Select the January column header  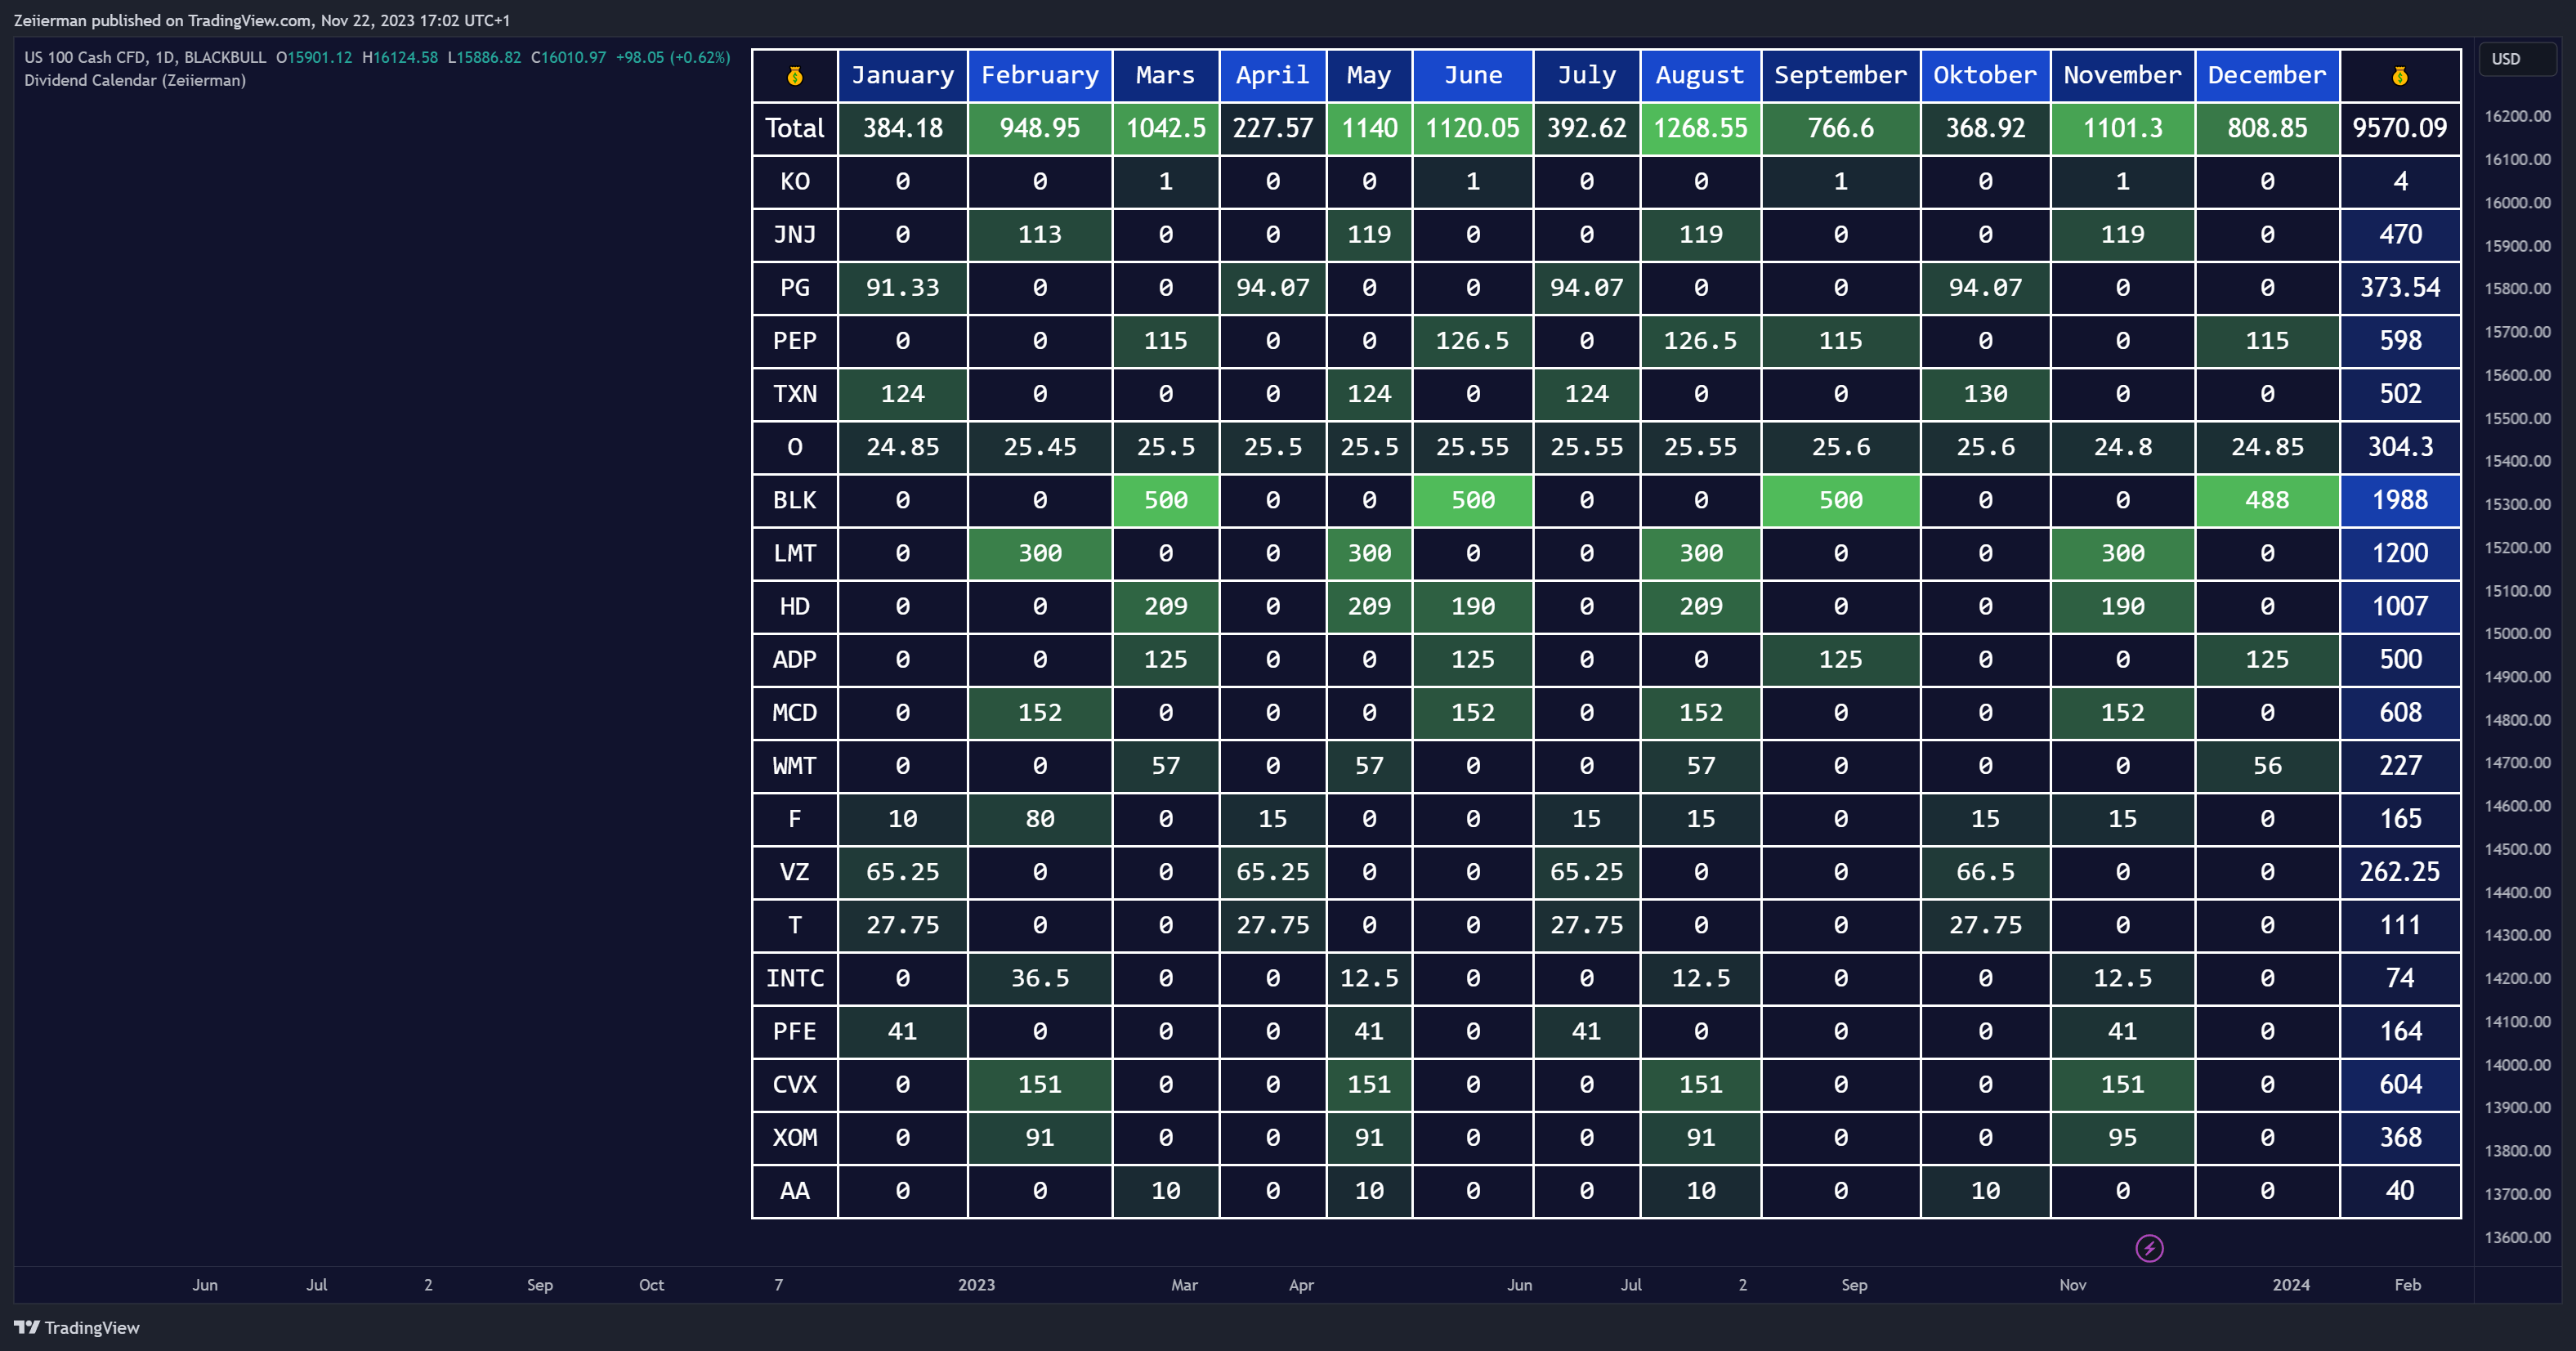(x=903, y=76)
